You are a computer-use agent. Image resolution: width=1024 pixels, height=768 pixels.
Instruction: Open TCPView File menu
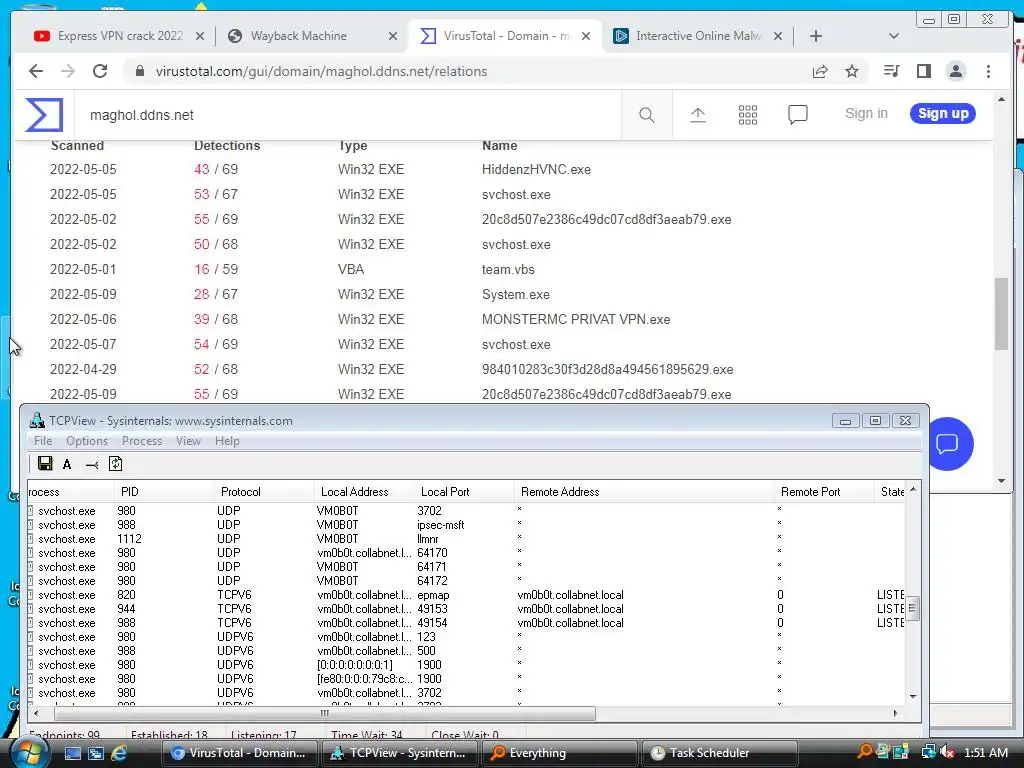pyautogui.click(x=43, y=441)
